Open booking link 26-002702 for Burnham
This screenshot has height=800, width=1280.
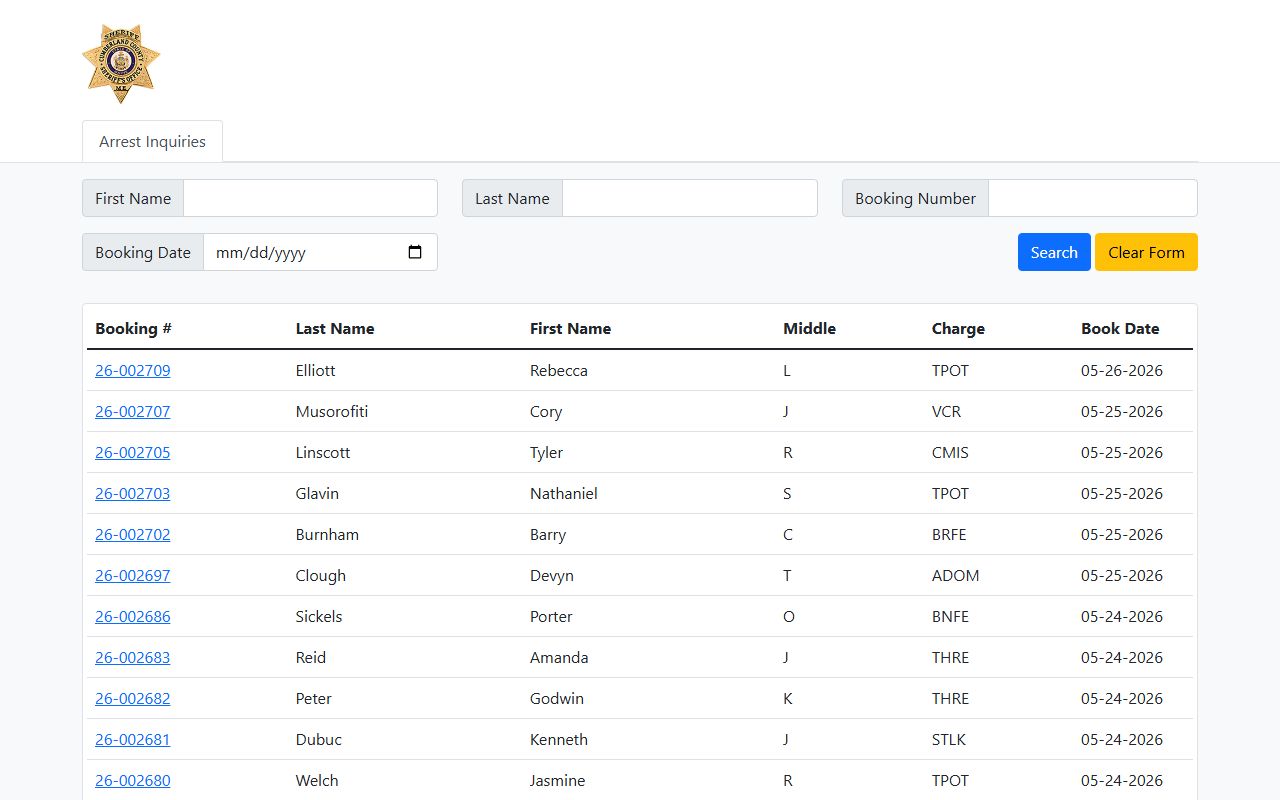pos(133,534)
